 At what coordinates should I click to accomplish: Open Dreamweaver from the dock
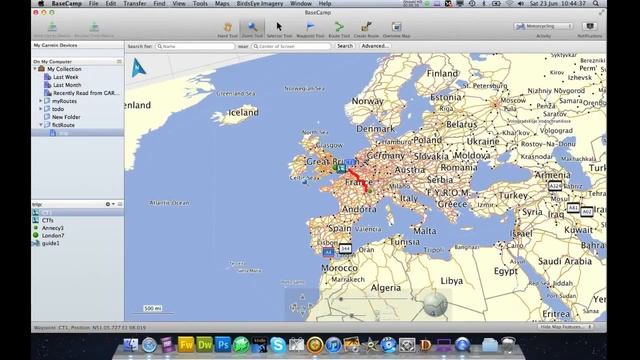(x=204, y=345)
